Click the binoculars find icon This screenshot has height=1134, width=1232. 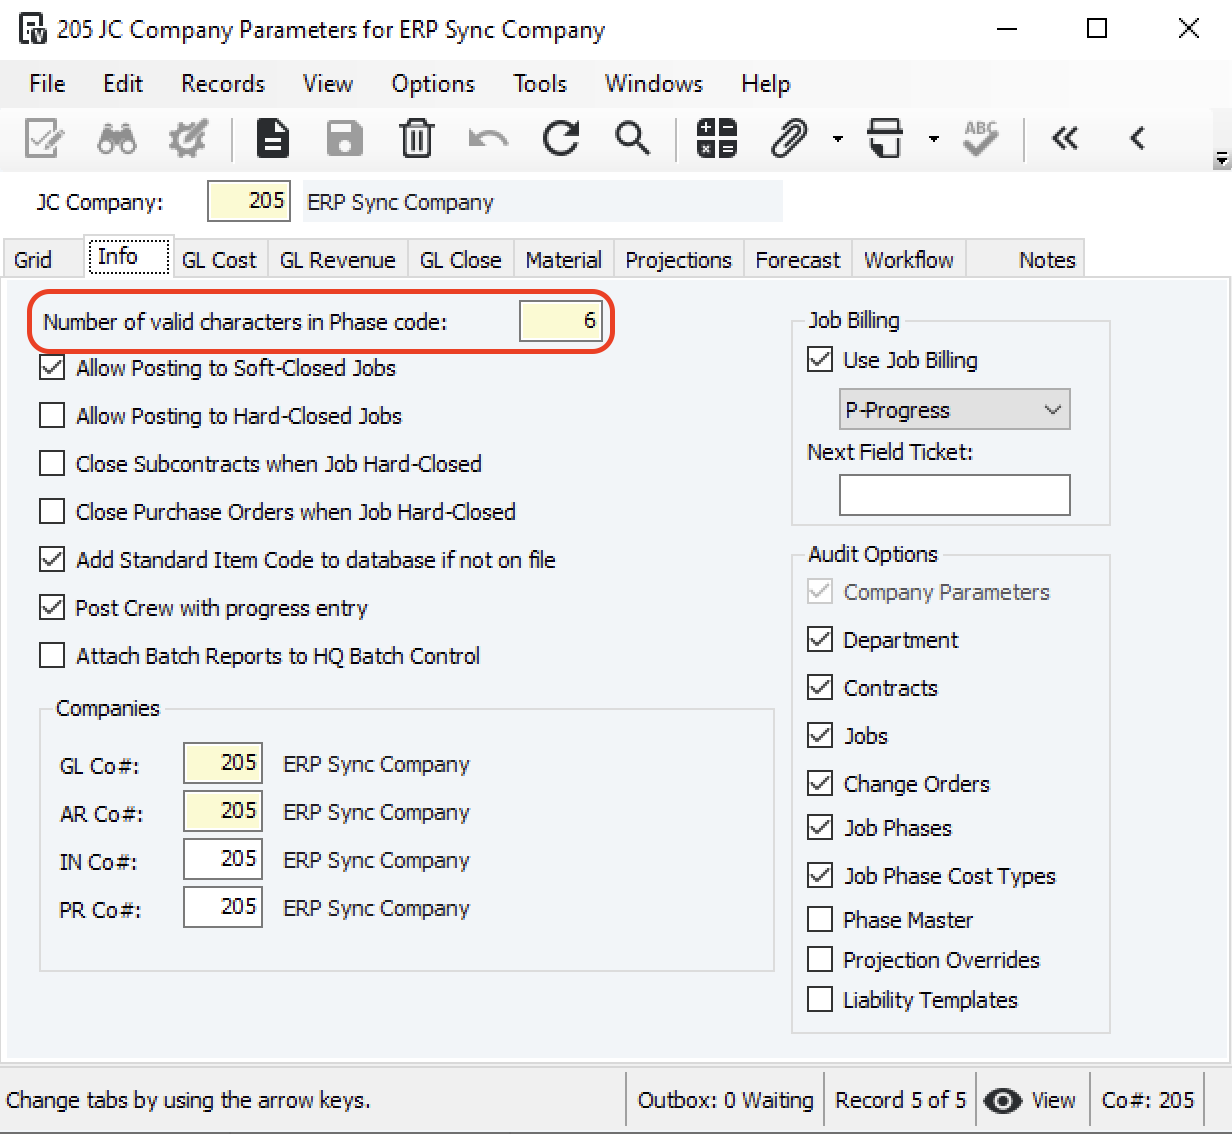pyautogui.click(x=117, y=139)
